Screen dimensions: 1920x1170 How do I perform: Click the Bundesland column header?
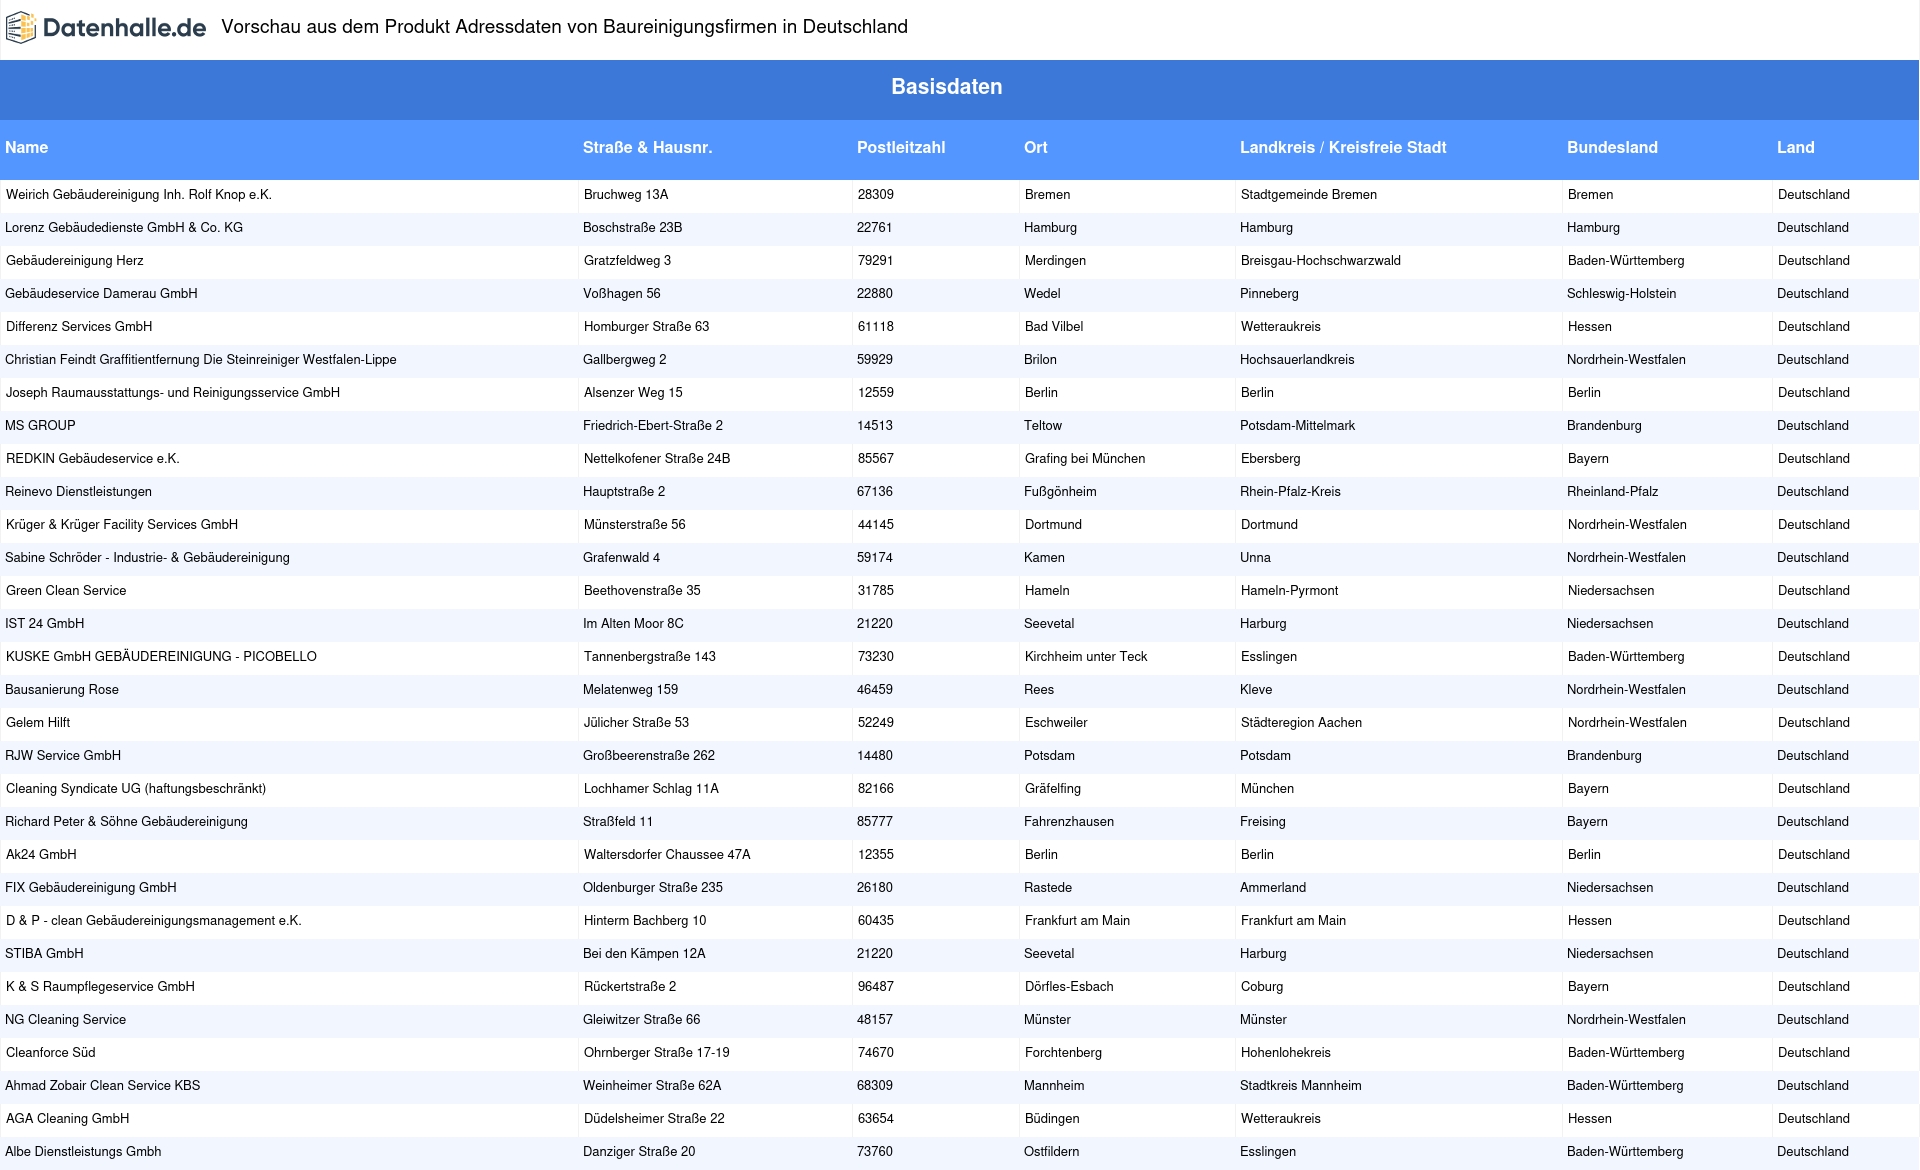(x=1612, y=147)
